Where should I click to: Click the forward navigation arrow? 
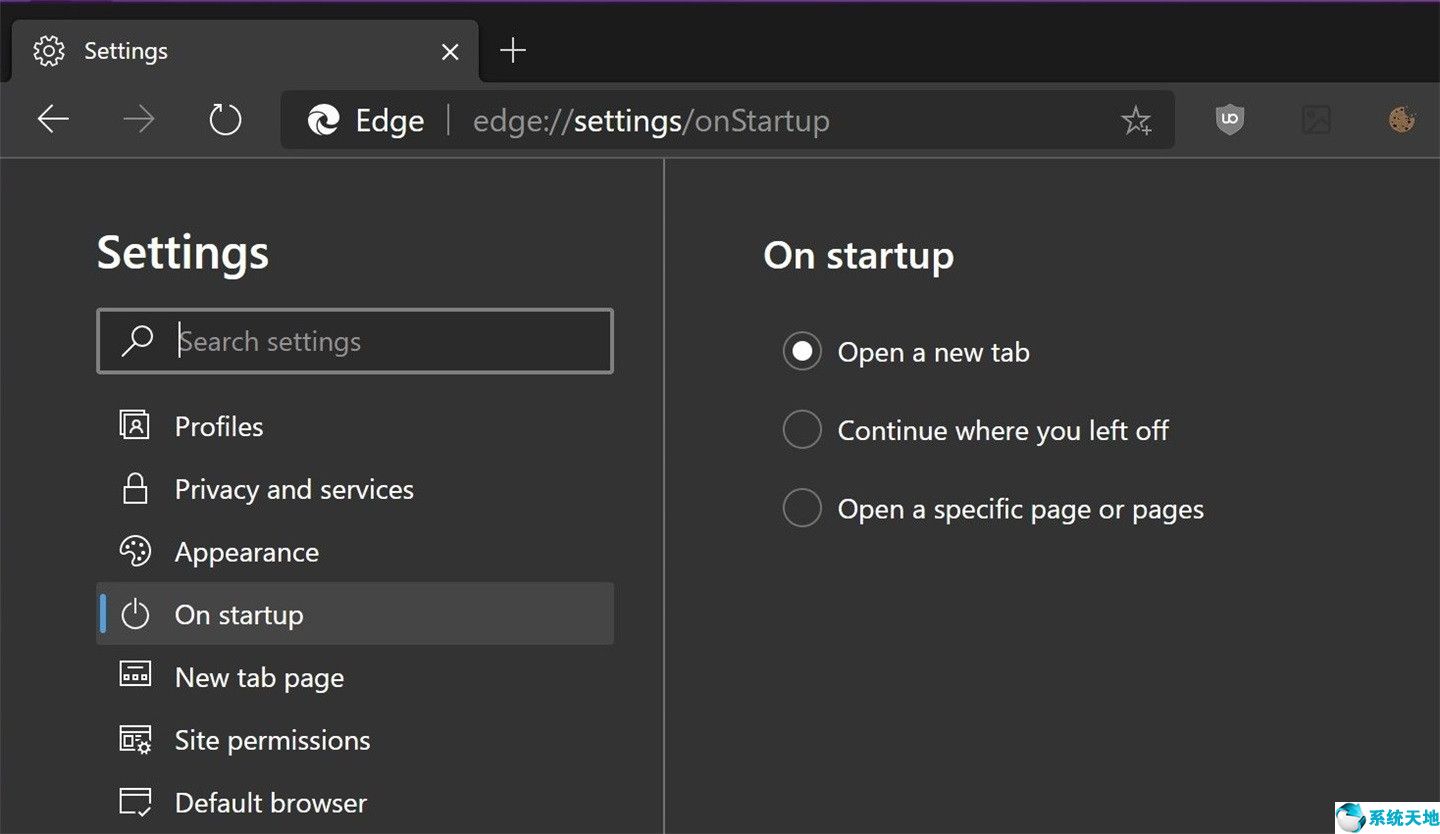tap(139, 121)
